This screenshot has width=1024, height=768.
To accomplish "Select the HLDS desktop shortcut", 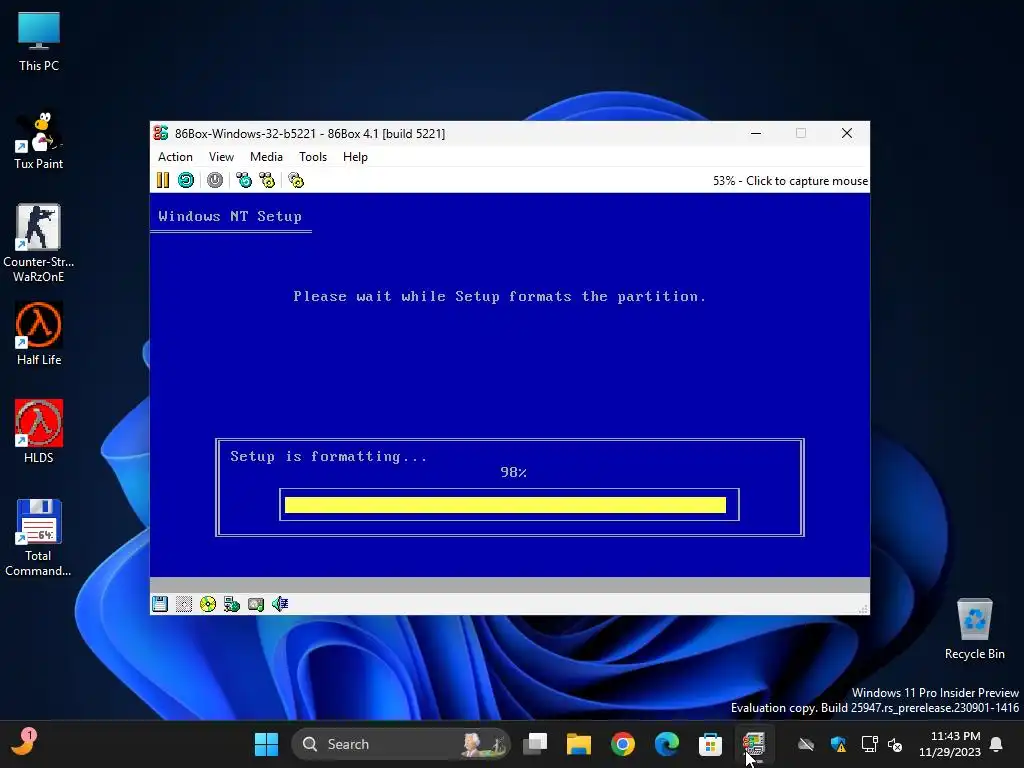I will (x=39, y=431).
